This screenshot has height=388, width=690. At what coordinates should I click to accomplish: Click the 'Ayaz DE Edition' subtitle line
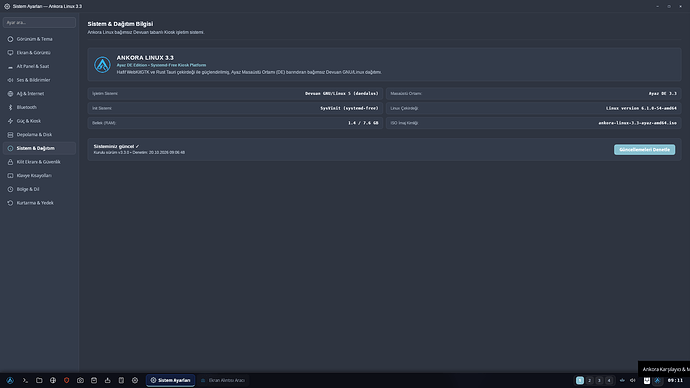click(161, 65)
